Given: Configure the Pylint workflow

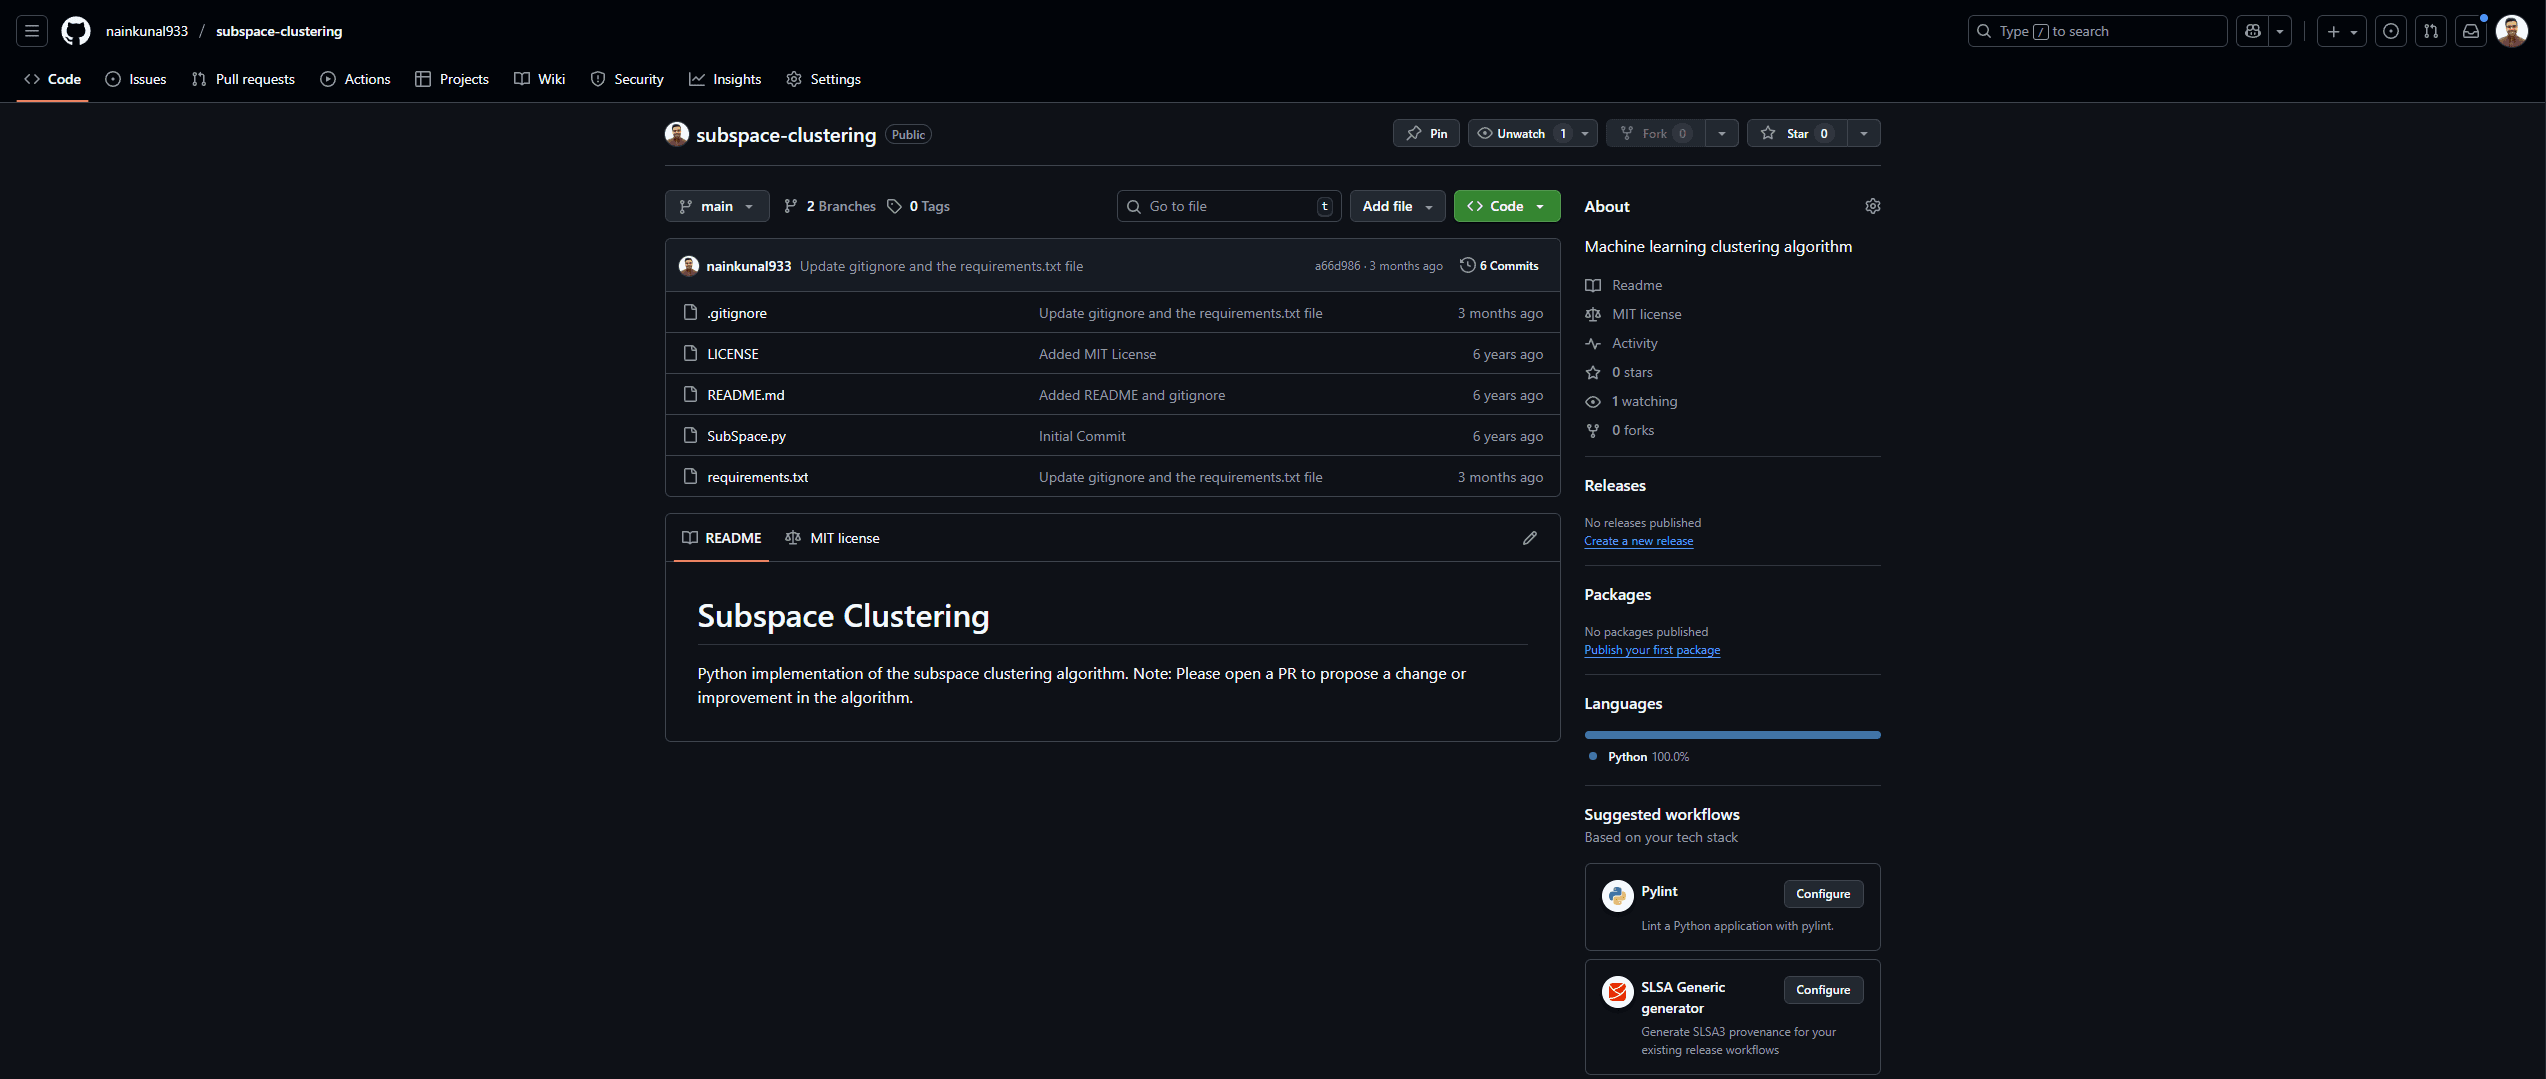Looking at the screenshot, I should (x=1822, y=893).
